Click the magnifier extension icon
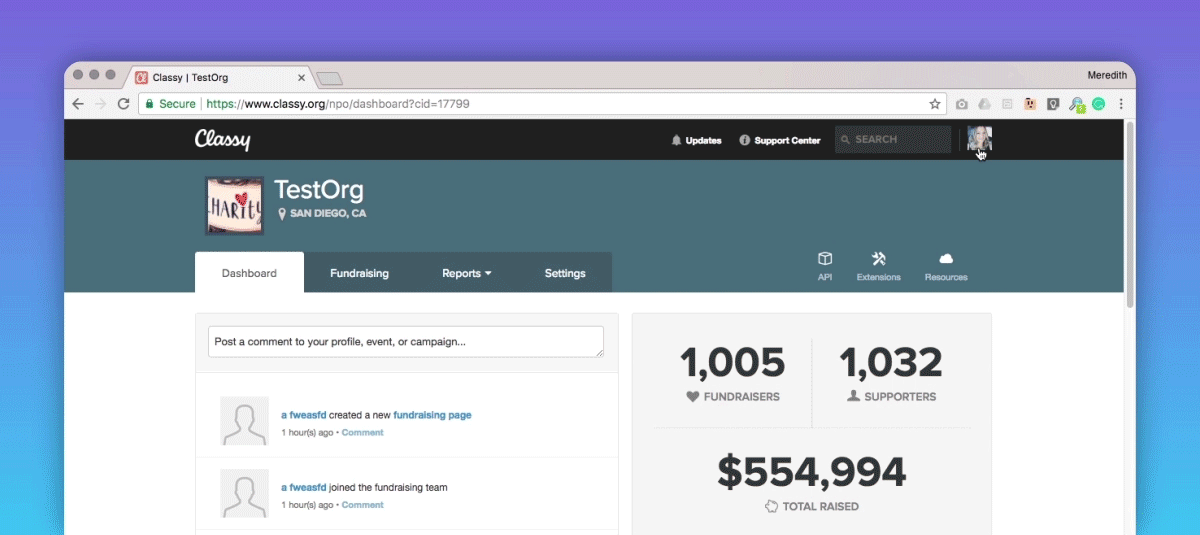The image size is (1200, 535). coord(1076,104)
